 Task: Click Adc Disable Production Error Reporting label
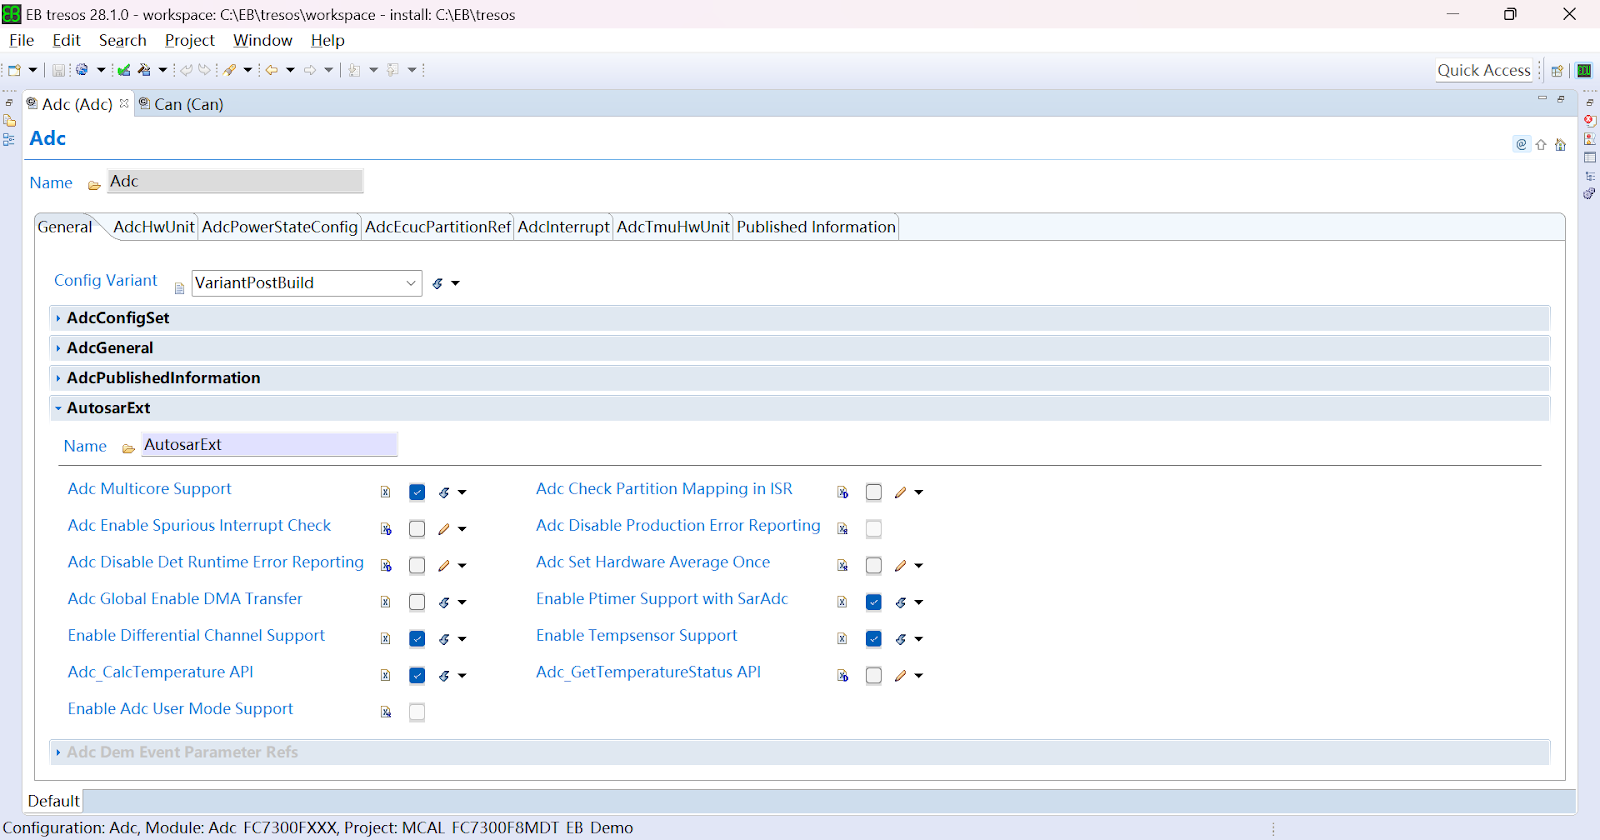click(678, 526)
